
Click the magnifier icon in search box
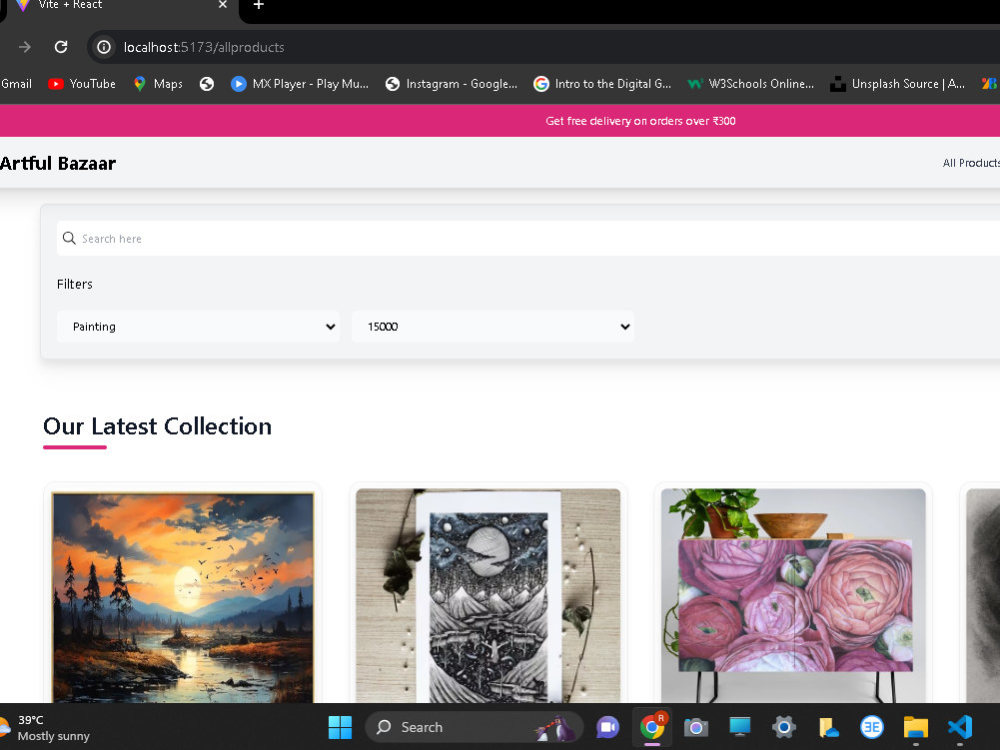(x=69, y=238)
